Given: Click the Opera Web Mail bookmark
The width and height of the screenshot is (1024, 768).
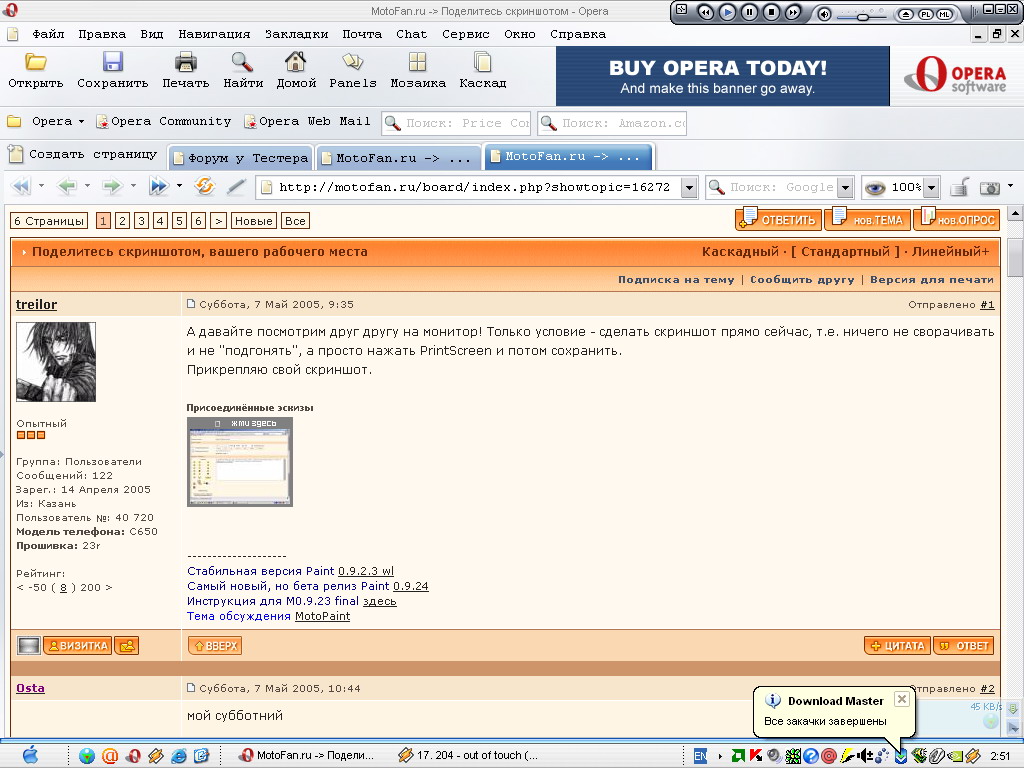Looking at the screenshot, I should click(307, 121).
